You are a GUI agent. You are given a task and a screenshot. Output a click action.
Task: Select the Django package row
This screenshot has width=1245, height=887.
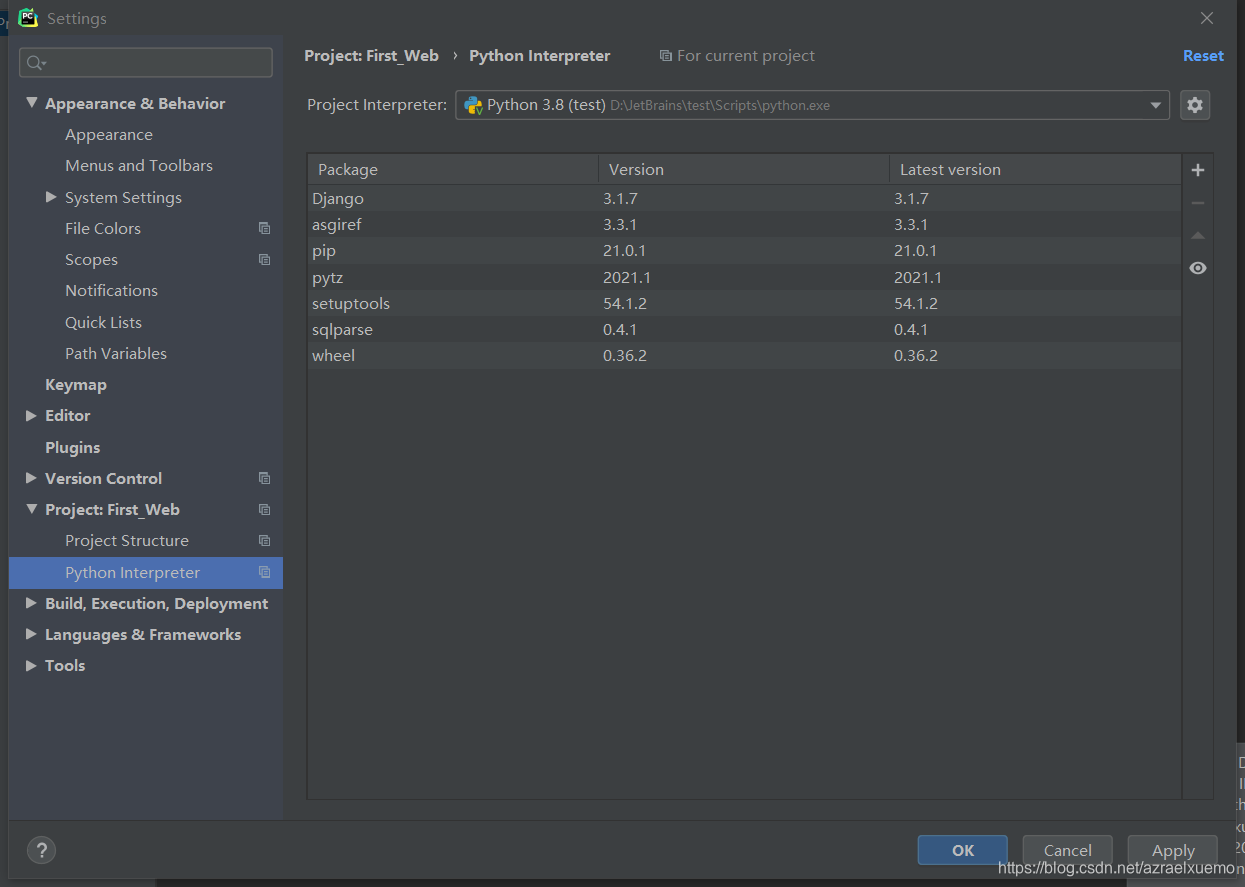point(744,198)
